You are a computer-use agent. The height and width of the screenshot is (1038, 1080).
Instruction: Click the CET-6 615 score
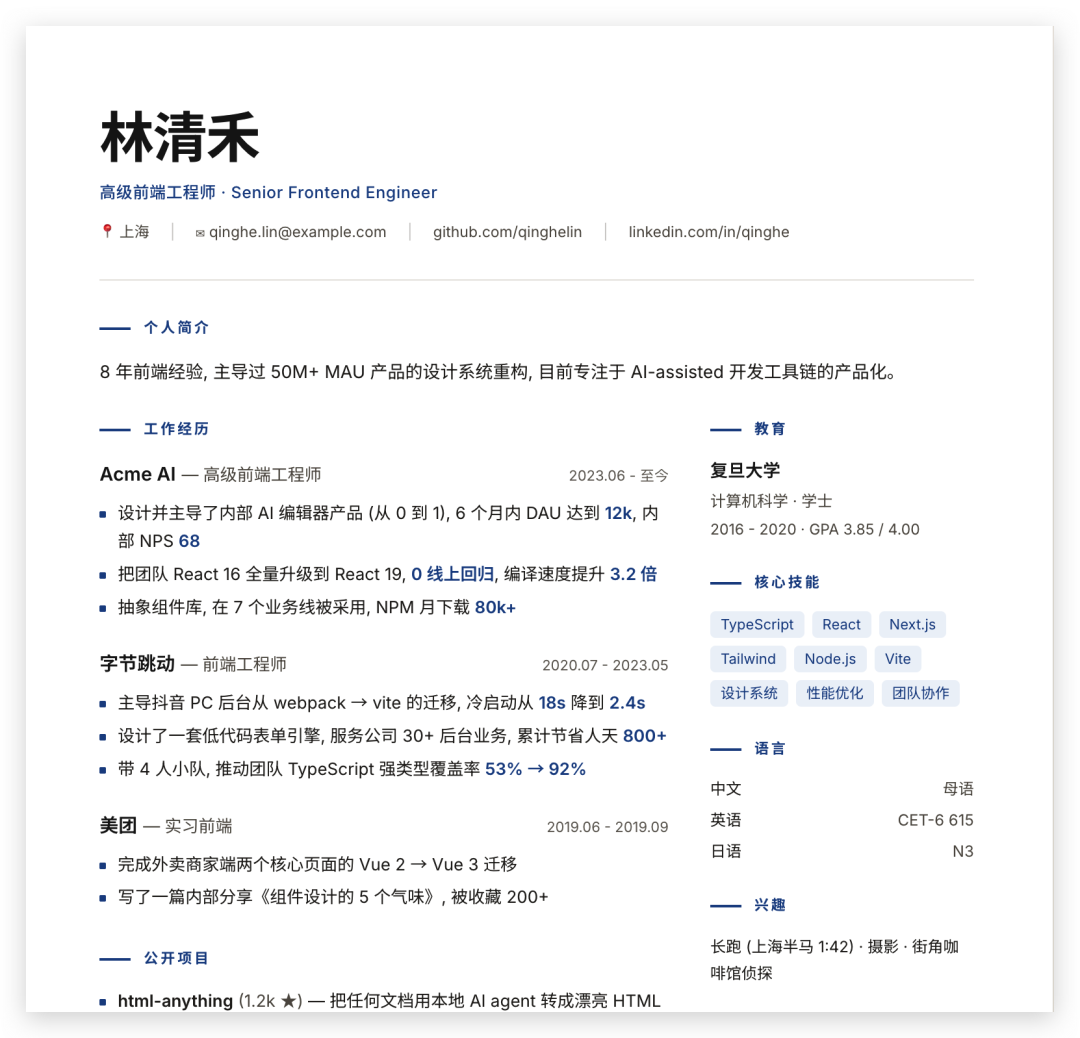pos(935,820)
